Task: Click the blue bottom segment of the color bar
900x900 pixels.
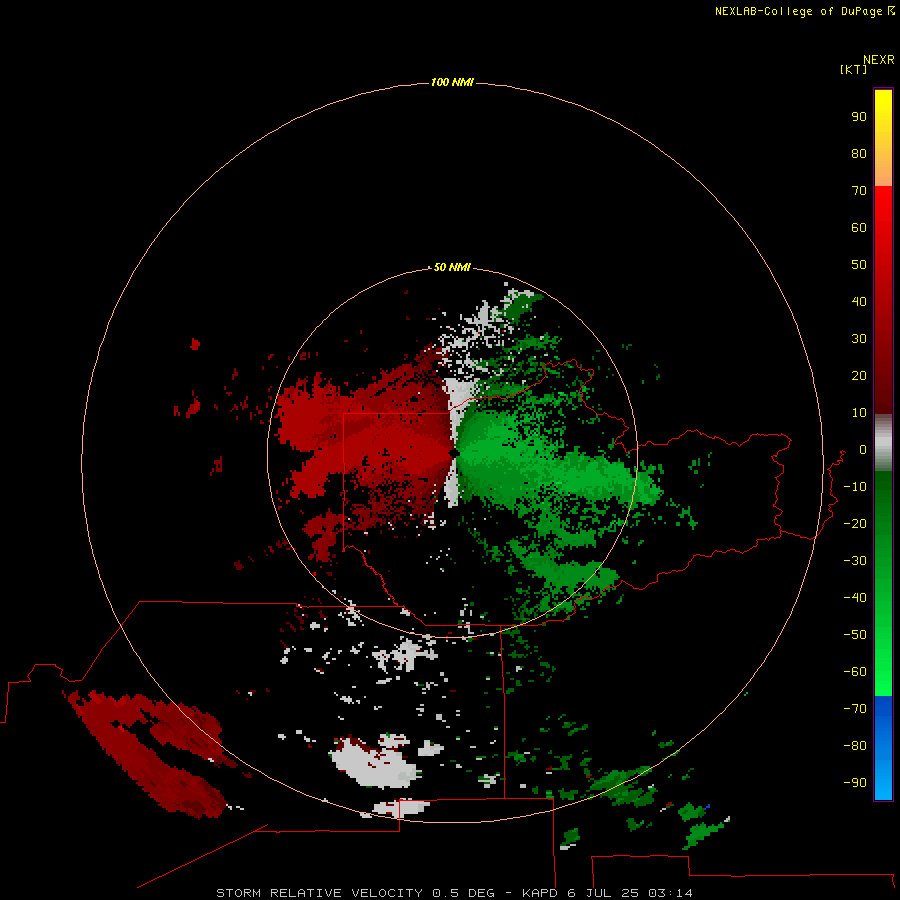Action: point(883,748)
